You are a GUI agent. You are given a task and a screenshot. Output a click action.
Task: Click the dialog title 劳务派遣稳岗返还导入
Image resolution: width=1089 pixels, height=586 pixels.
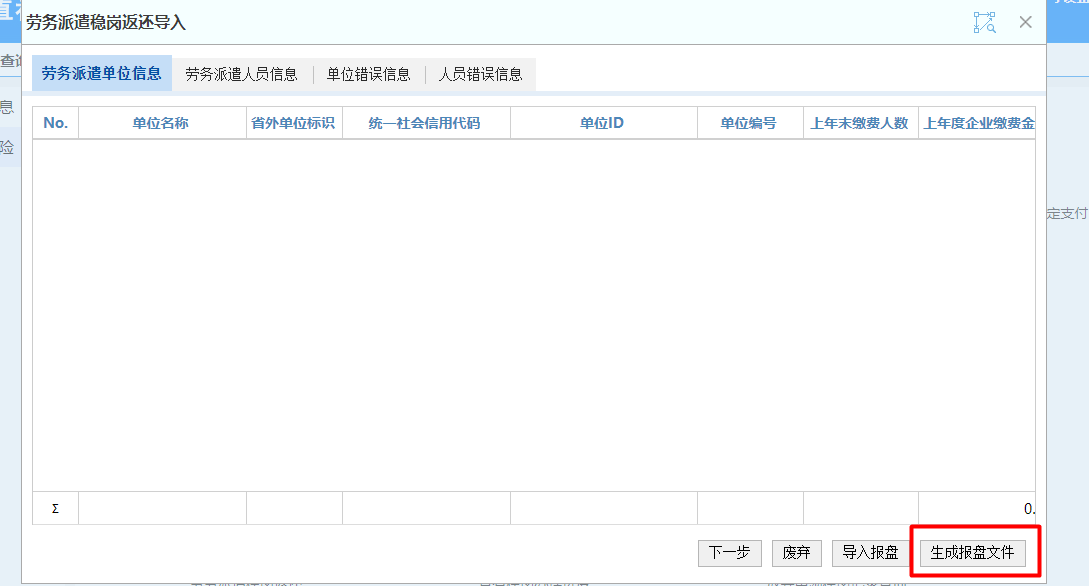106,22
